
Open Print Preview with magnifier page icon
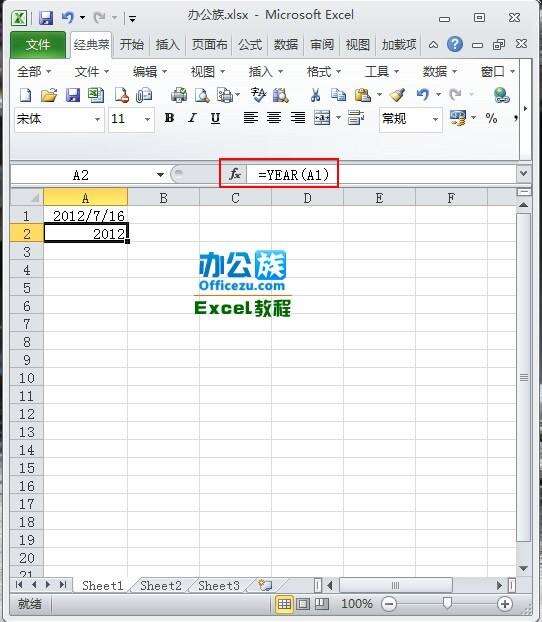pos(202,95)
